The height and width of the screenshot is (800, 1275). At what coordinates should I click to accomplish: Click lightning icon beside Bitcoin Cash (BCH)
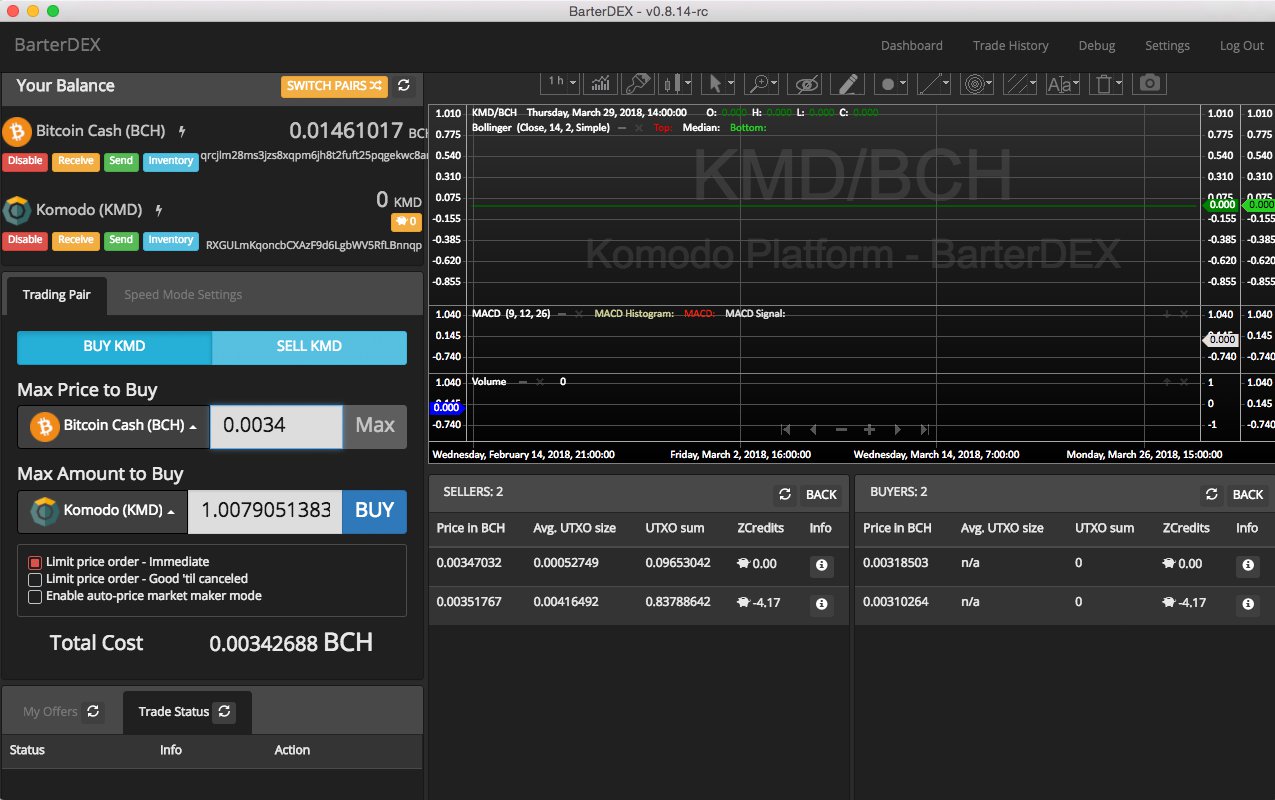[181, 131]
